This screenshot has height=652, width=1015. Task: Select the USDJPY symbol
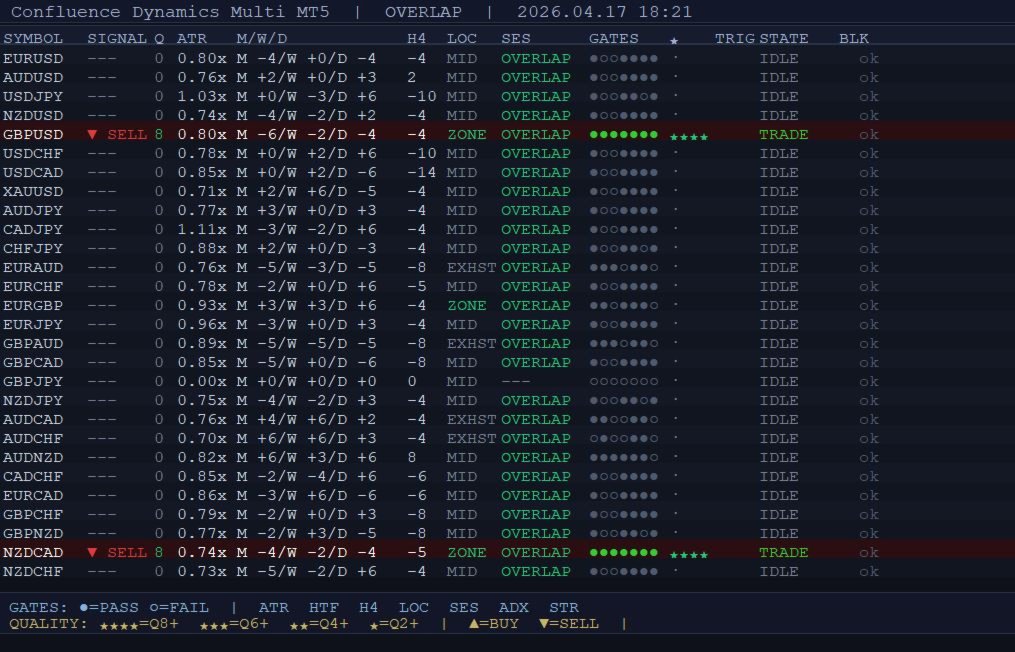33,96
